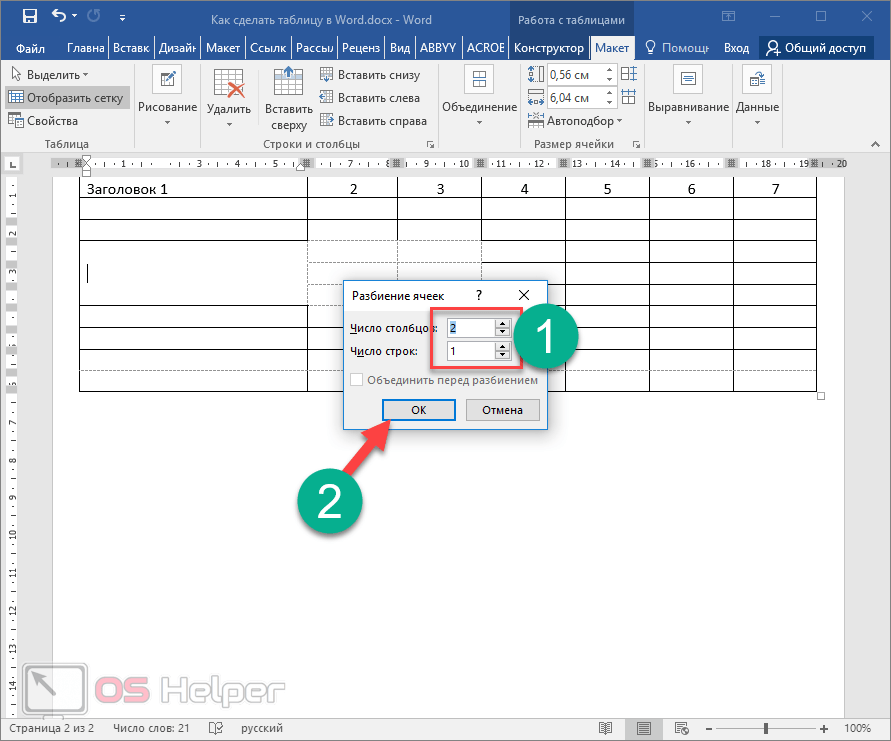Open table Properties (Свойства)
Image resolution: width=891 pixels, height=741 pixels.
click(x=44, y=121)
